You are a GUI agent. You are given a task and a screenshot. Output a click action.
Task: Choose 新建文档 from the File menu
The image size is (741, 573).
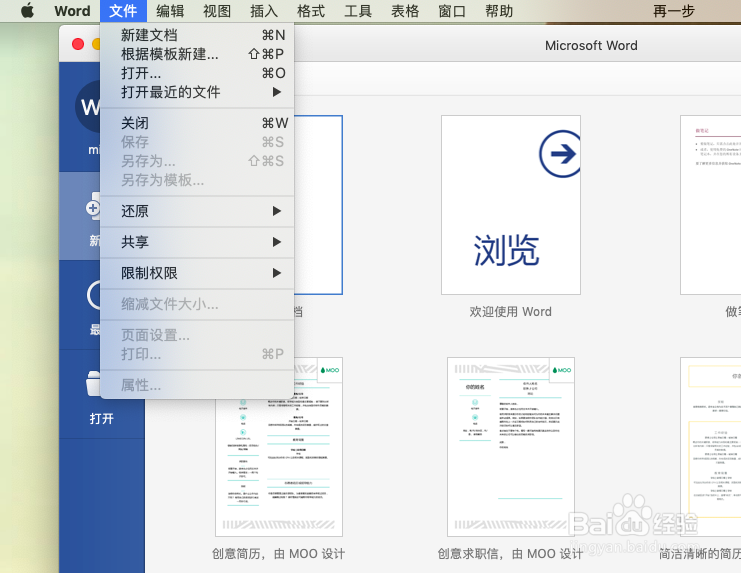coord(197,35)
